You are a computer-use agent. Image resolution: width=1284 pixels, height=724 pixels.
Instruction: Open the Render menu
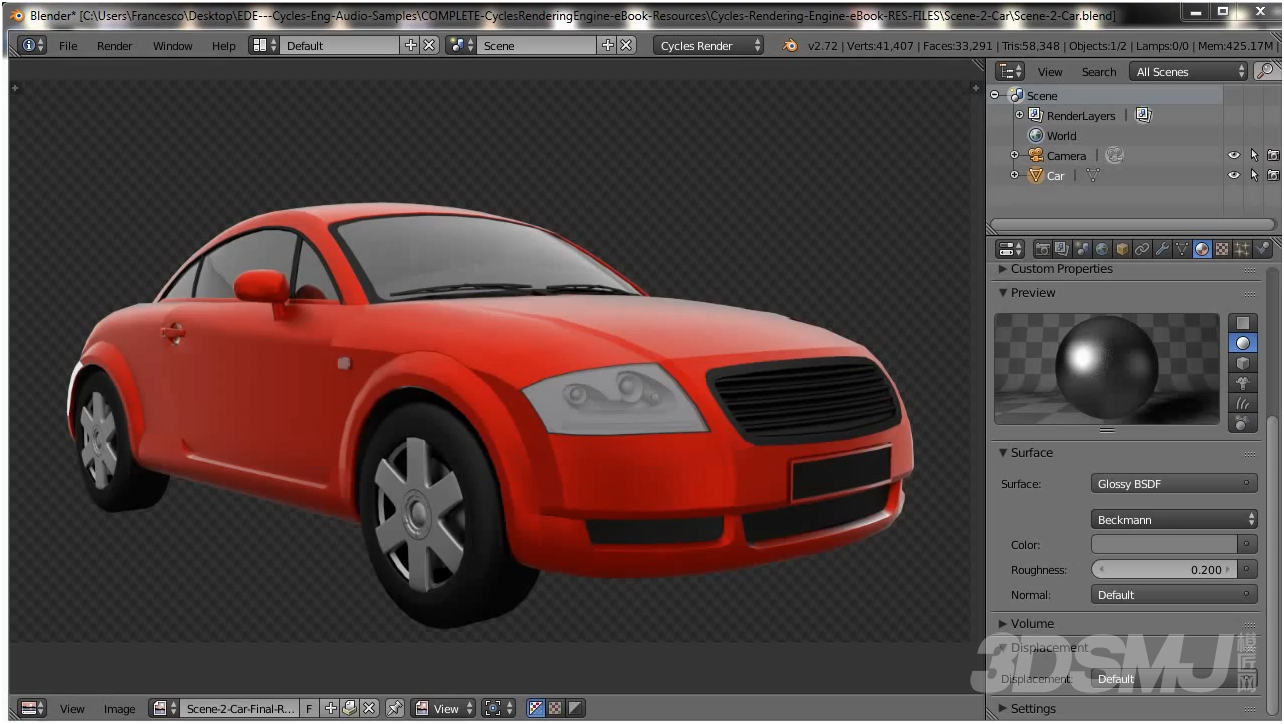click(x=115, y=46)
